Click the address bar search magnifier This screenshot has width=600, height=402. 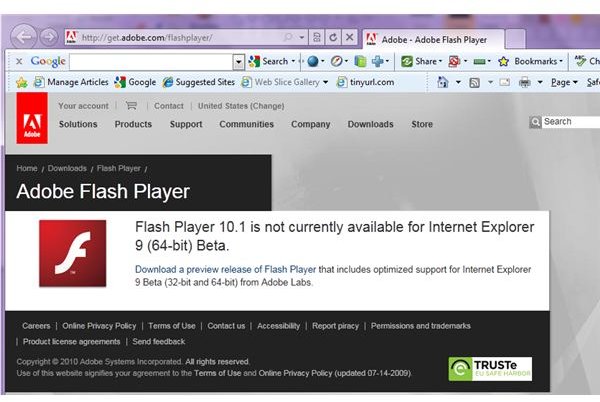[288, 37]
